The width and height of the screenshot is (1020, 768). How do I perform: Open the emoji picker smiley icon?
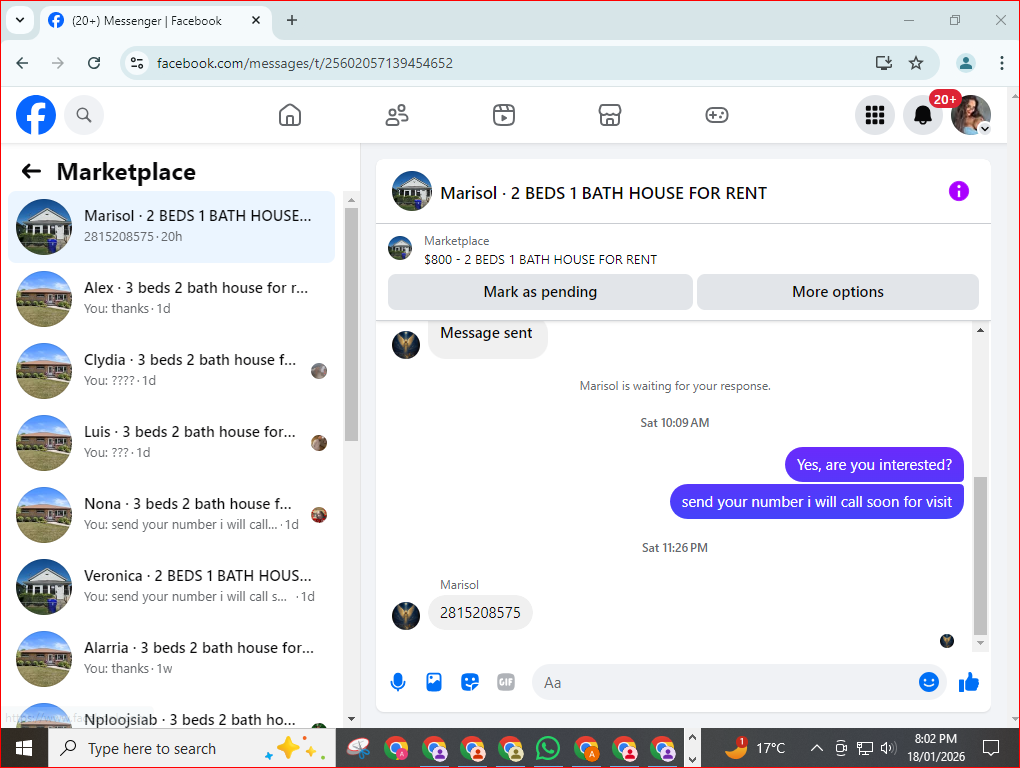pyautogui.click(x=928, y=682)
